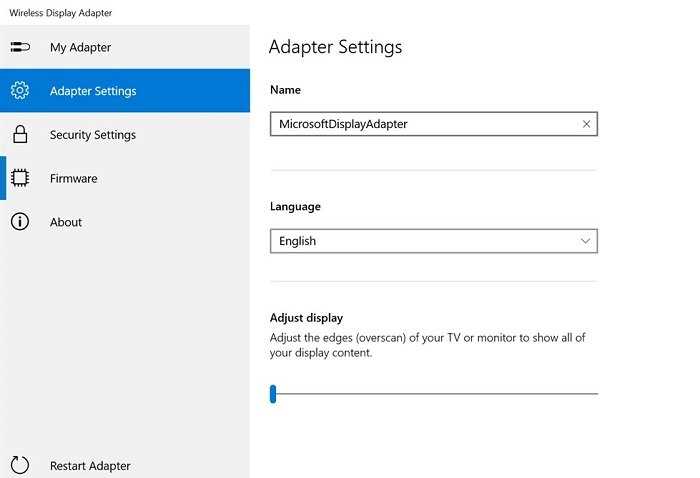700x478 pixels.
Task: Click the Adapter Settings gear icon
Action: pos(20,91)
